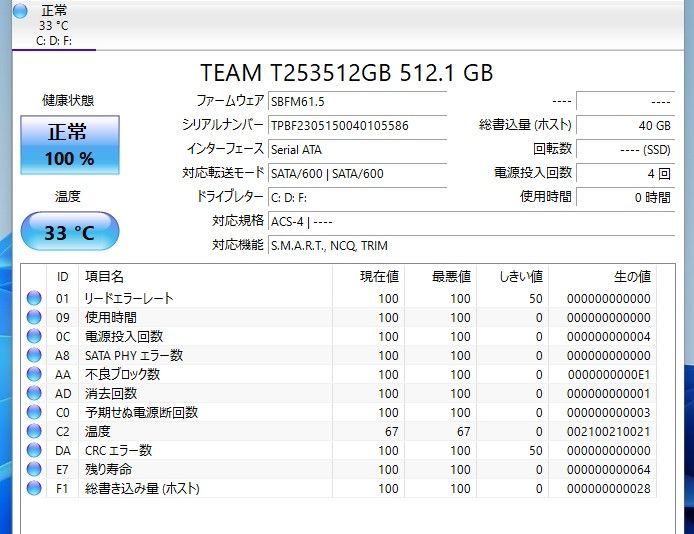
Task: Select the disk tab showing C: D: F:
Action: coord(54,25)
